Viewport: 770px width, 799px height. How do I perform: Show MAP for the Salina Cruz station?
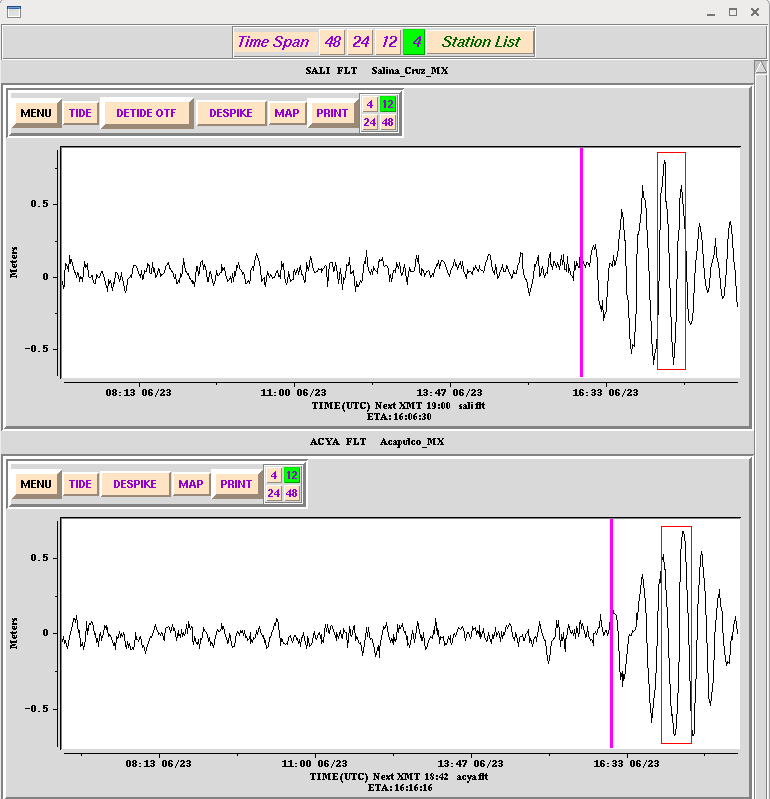(x=286, y=113)
